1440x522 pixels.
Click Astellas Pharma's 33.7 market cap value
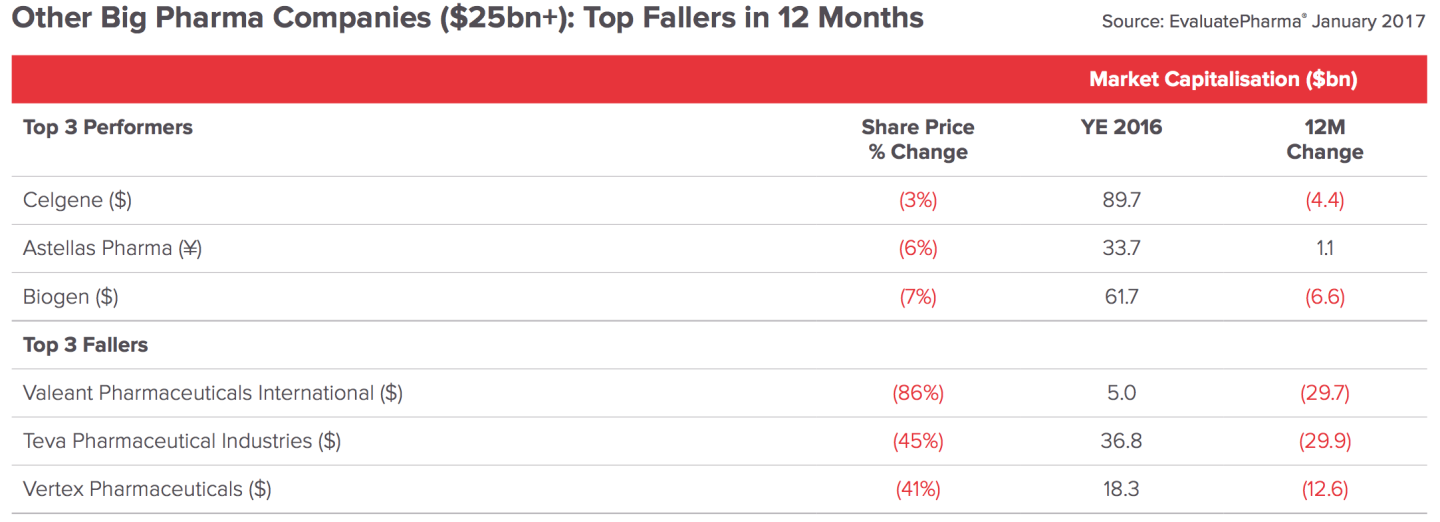[x=1121, y=248]
